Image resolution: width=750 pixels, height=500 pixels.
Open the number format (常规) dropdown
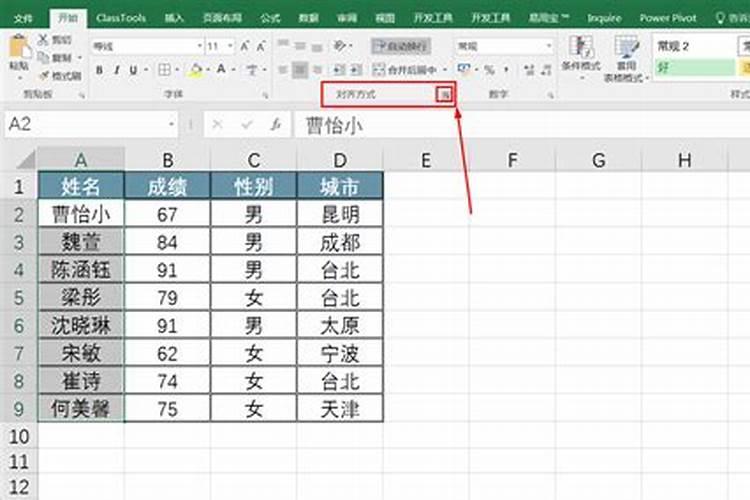point(549,46)
